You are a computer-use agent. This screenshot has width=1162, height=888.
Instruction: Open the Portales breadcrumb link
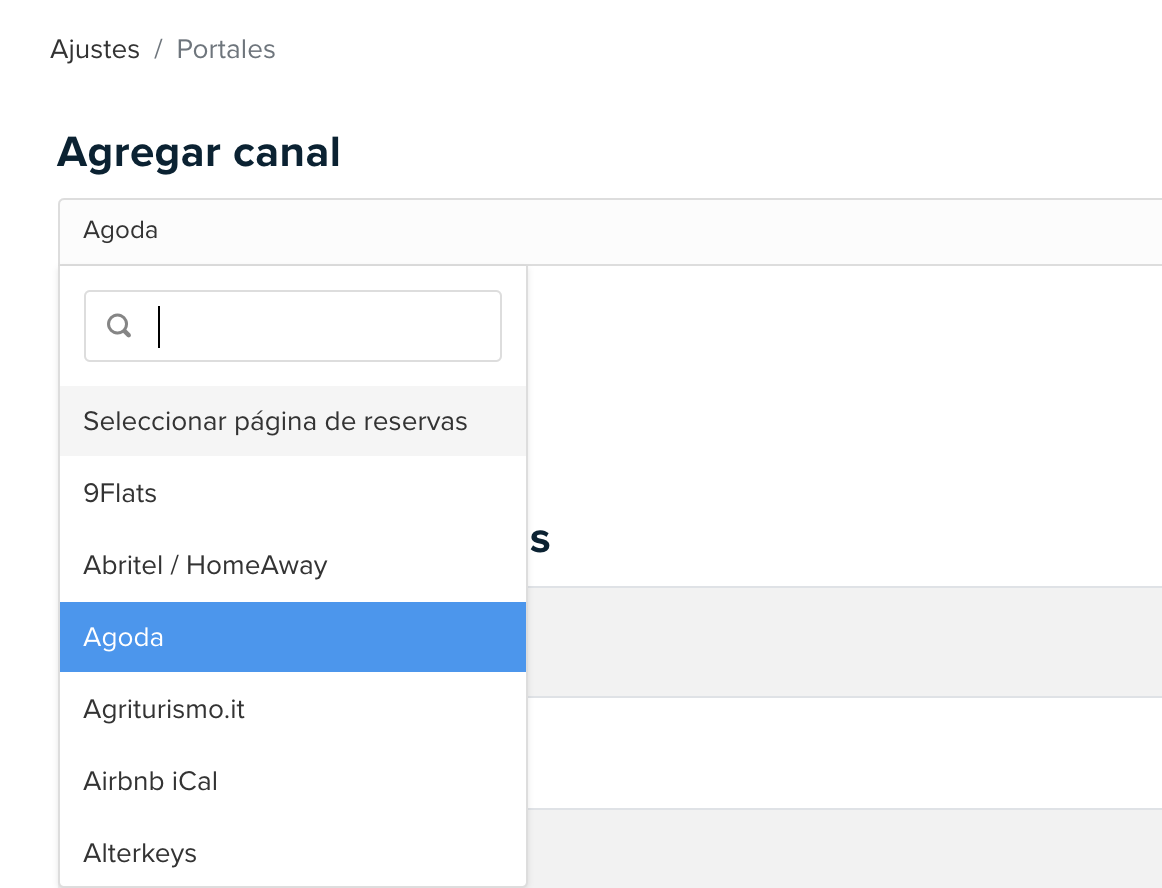click(226, 50)
